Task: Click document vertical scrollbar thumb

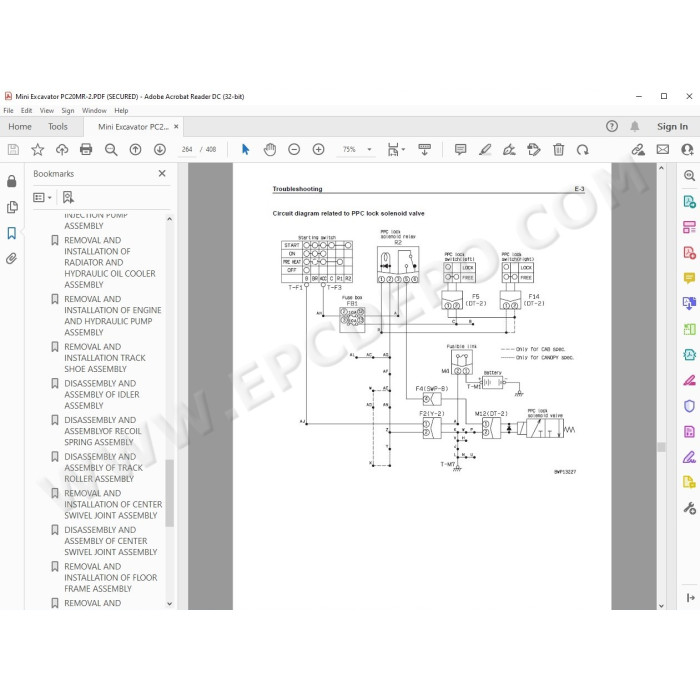Action: (x=661, y=447)
